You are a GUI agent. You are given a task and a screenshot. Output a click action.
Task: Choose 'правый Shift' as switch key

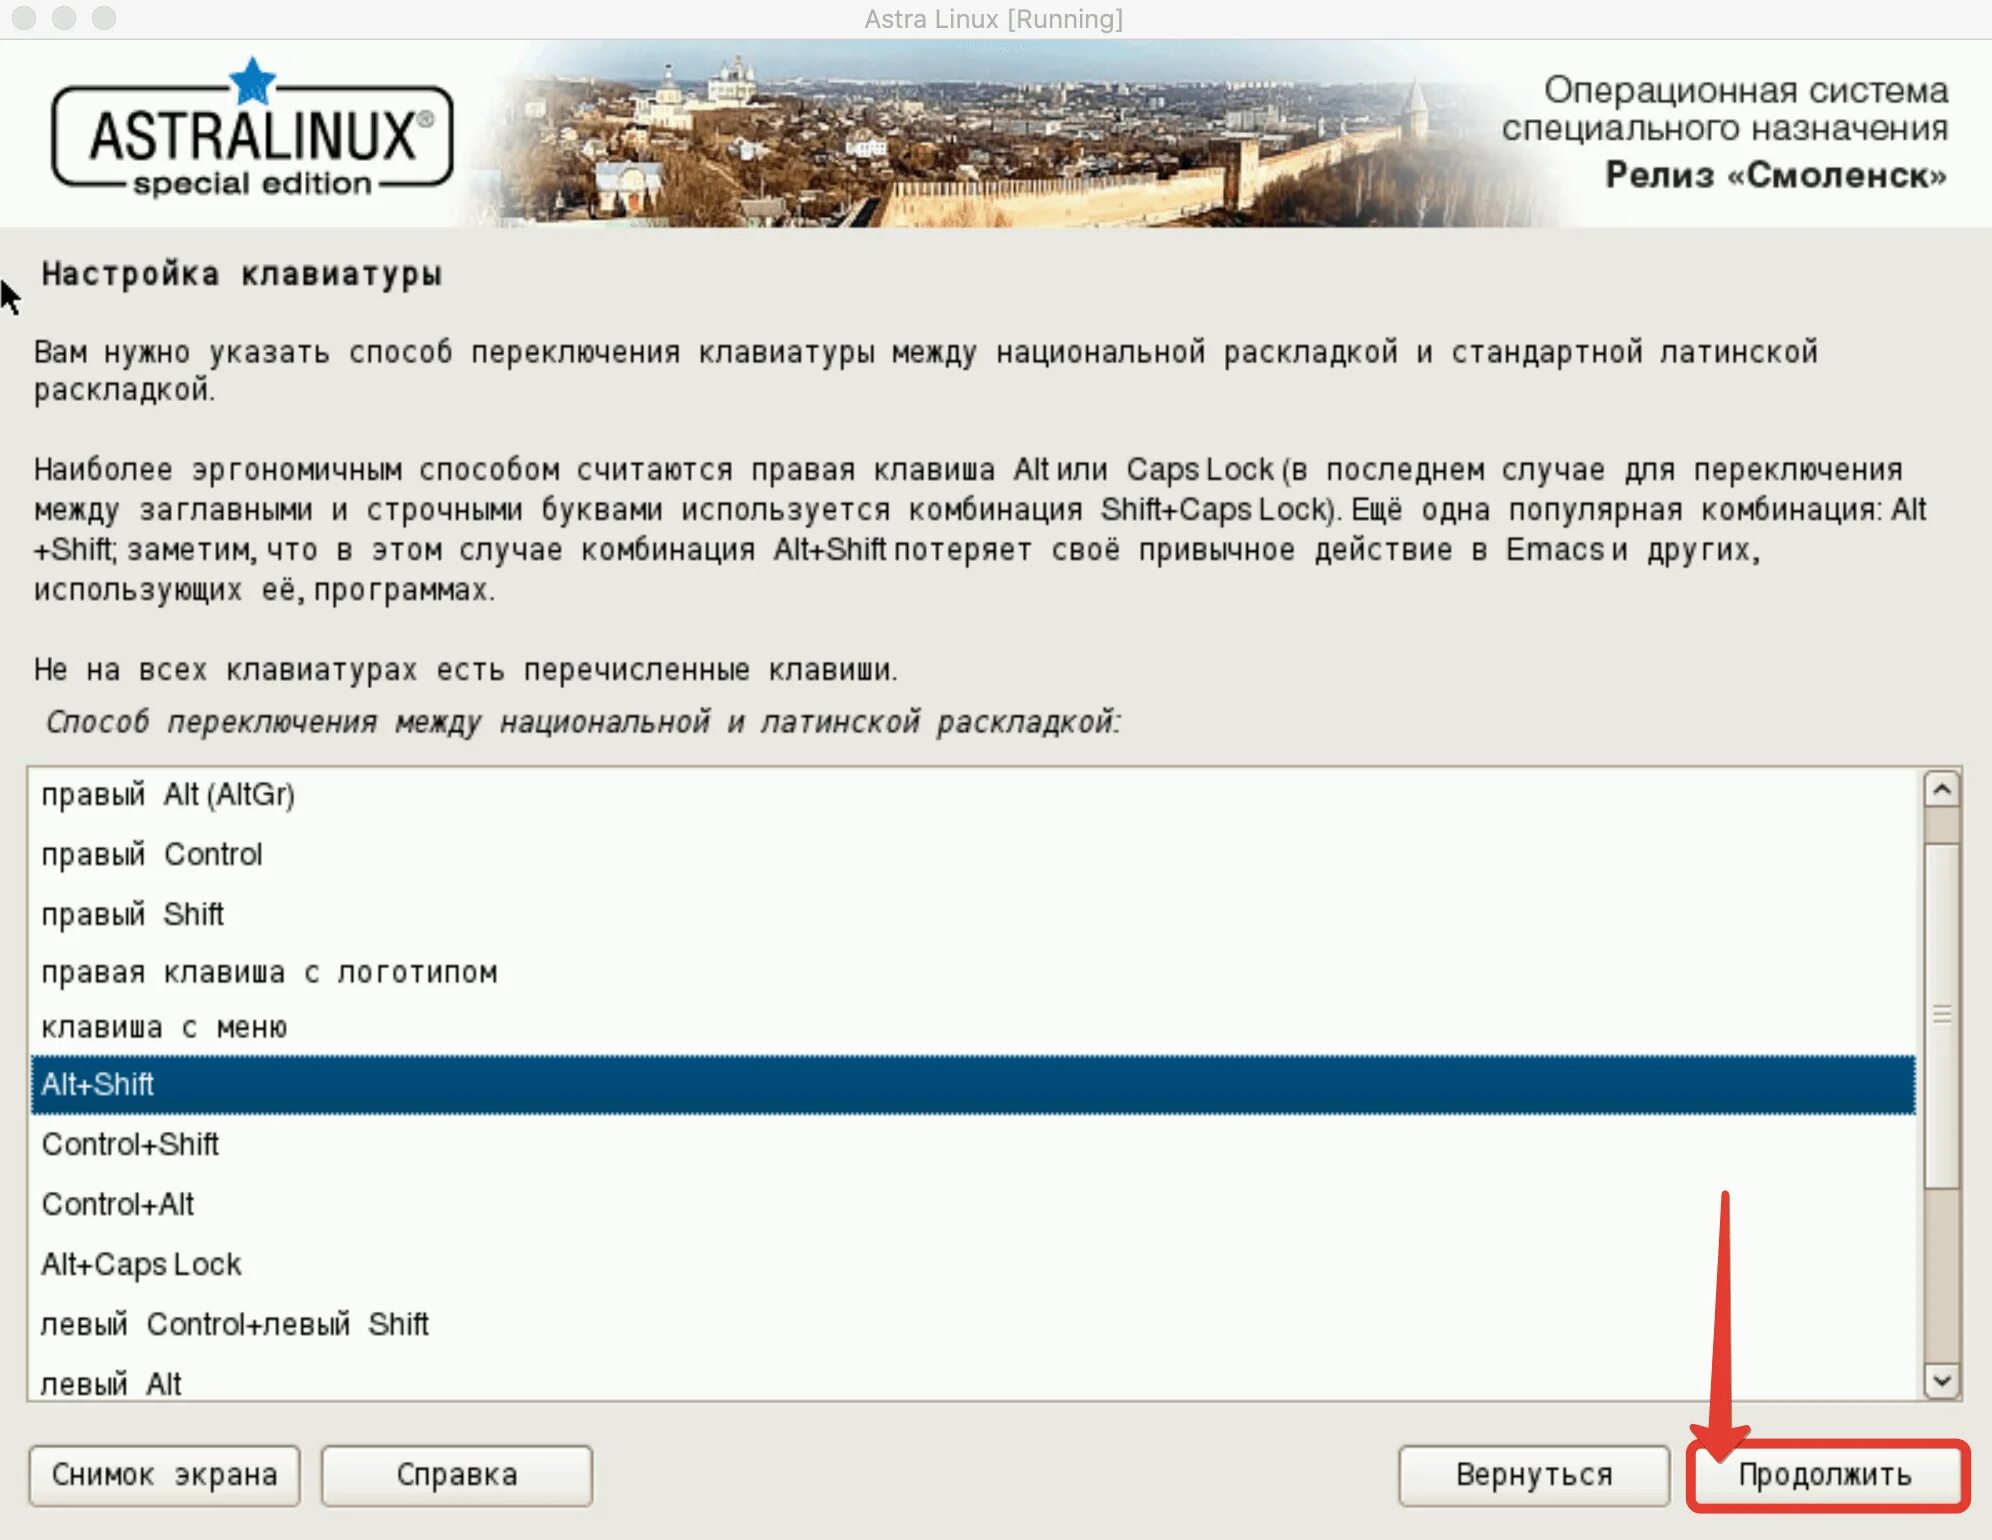972,914
